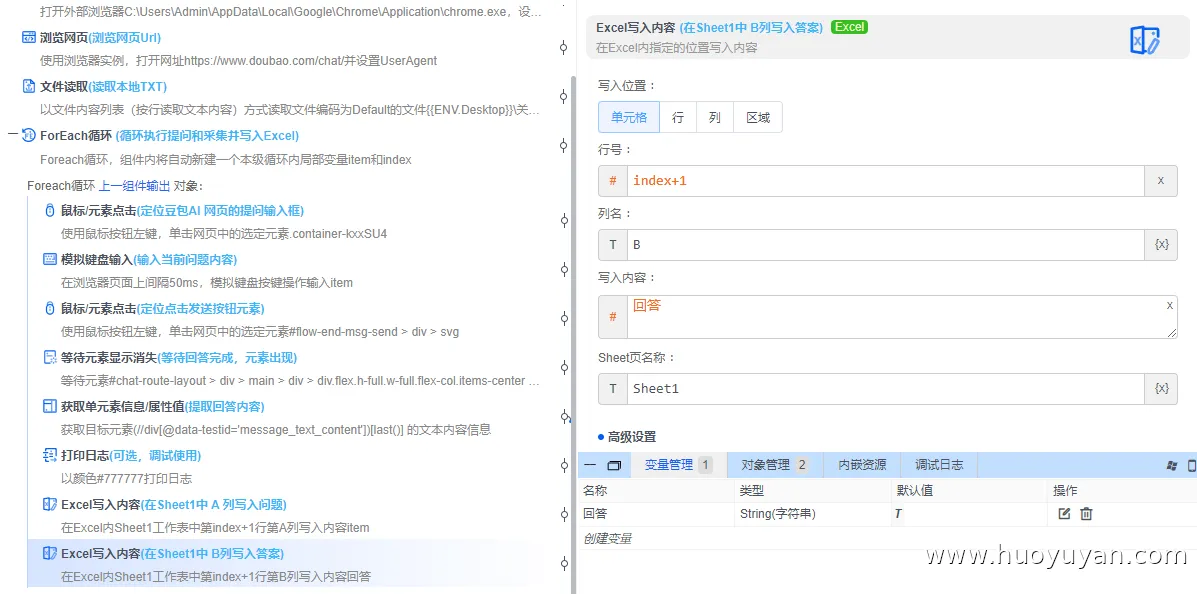Click mouse icon of 定位点击发送按钮元素 step
The image size is (1197, 594).
pos(50,308)
